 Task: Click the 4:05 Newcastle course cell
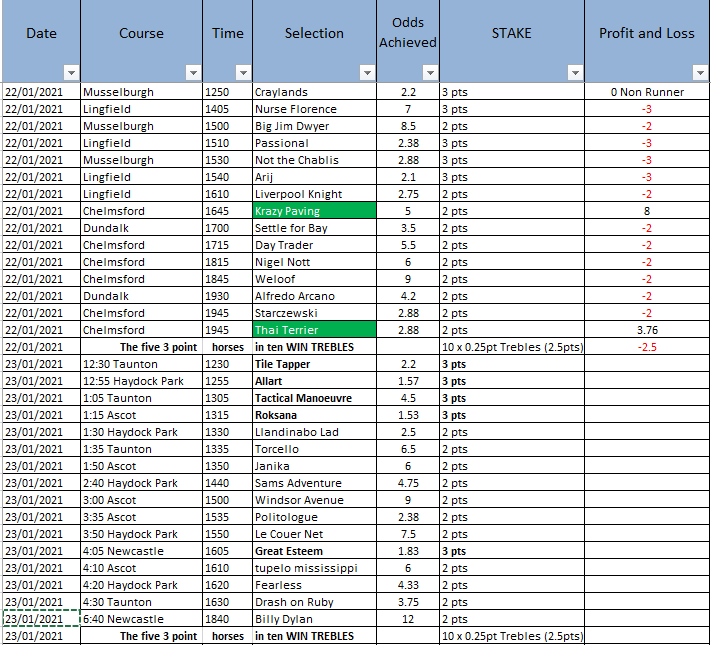[141, 551]
